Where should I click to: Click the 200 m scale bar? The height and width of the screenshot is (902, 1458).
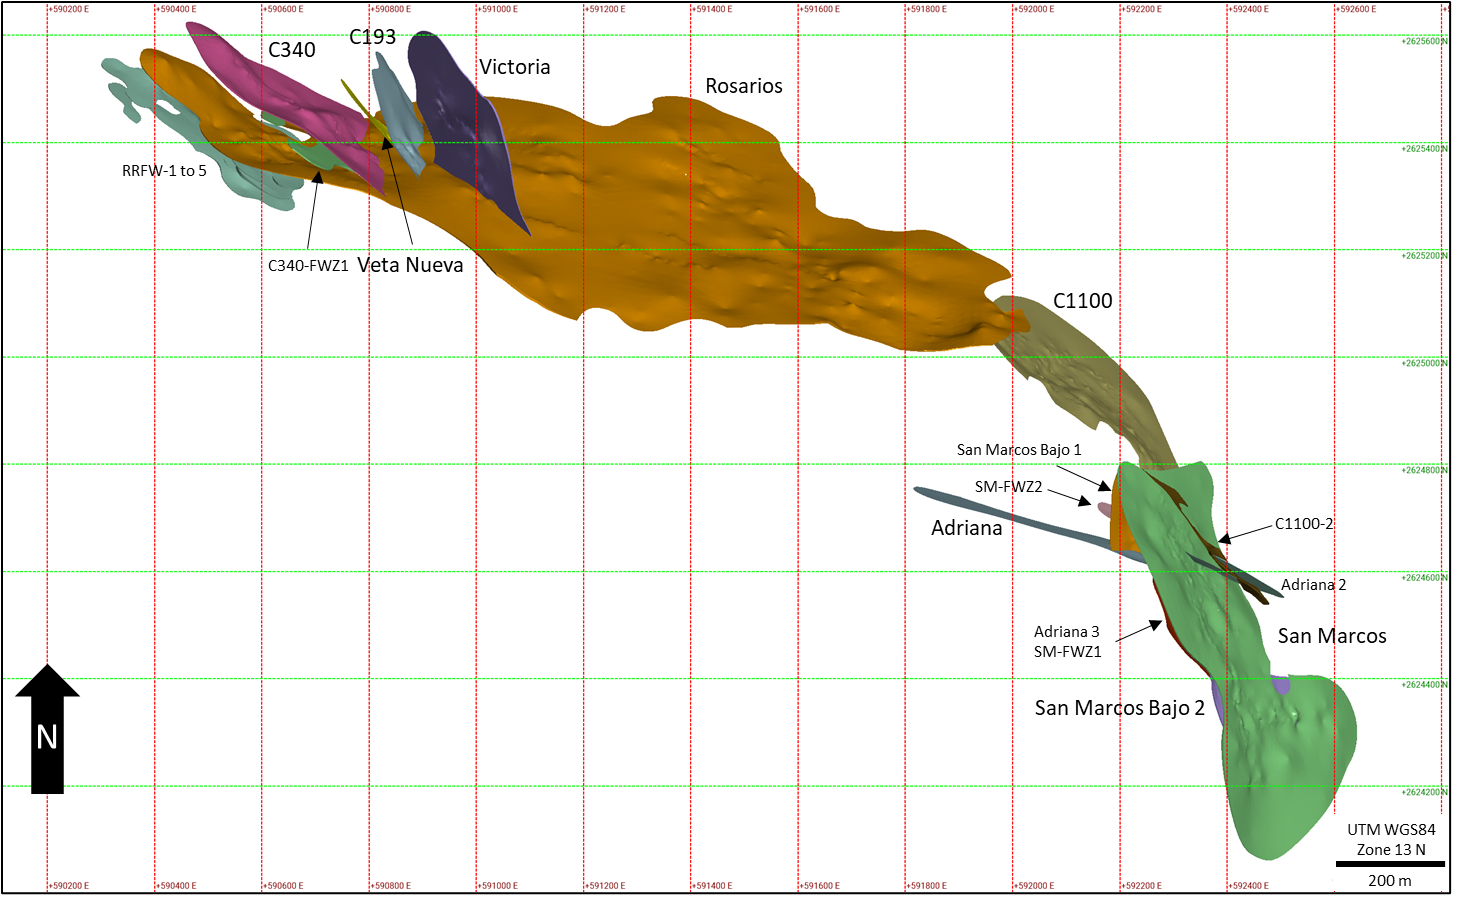pos(1390,864)
